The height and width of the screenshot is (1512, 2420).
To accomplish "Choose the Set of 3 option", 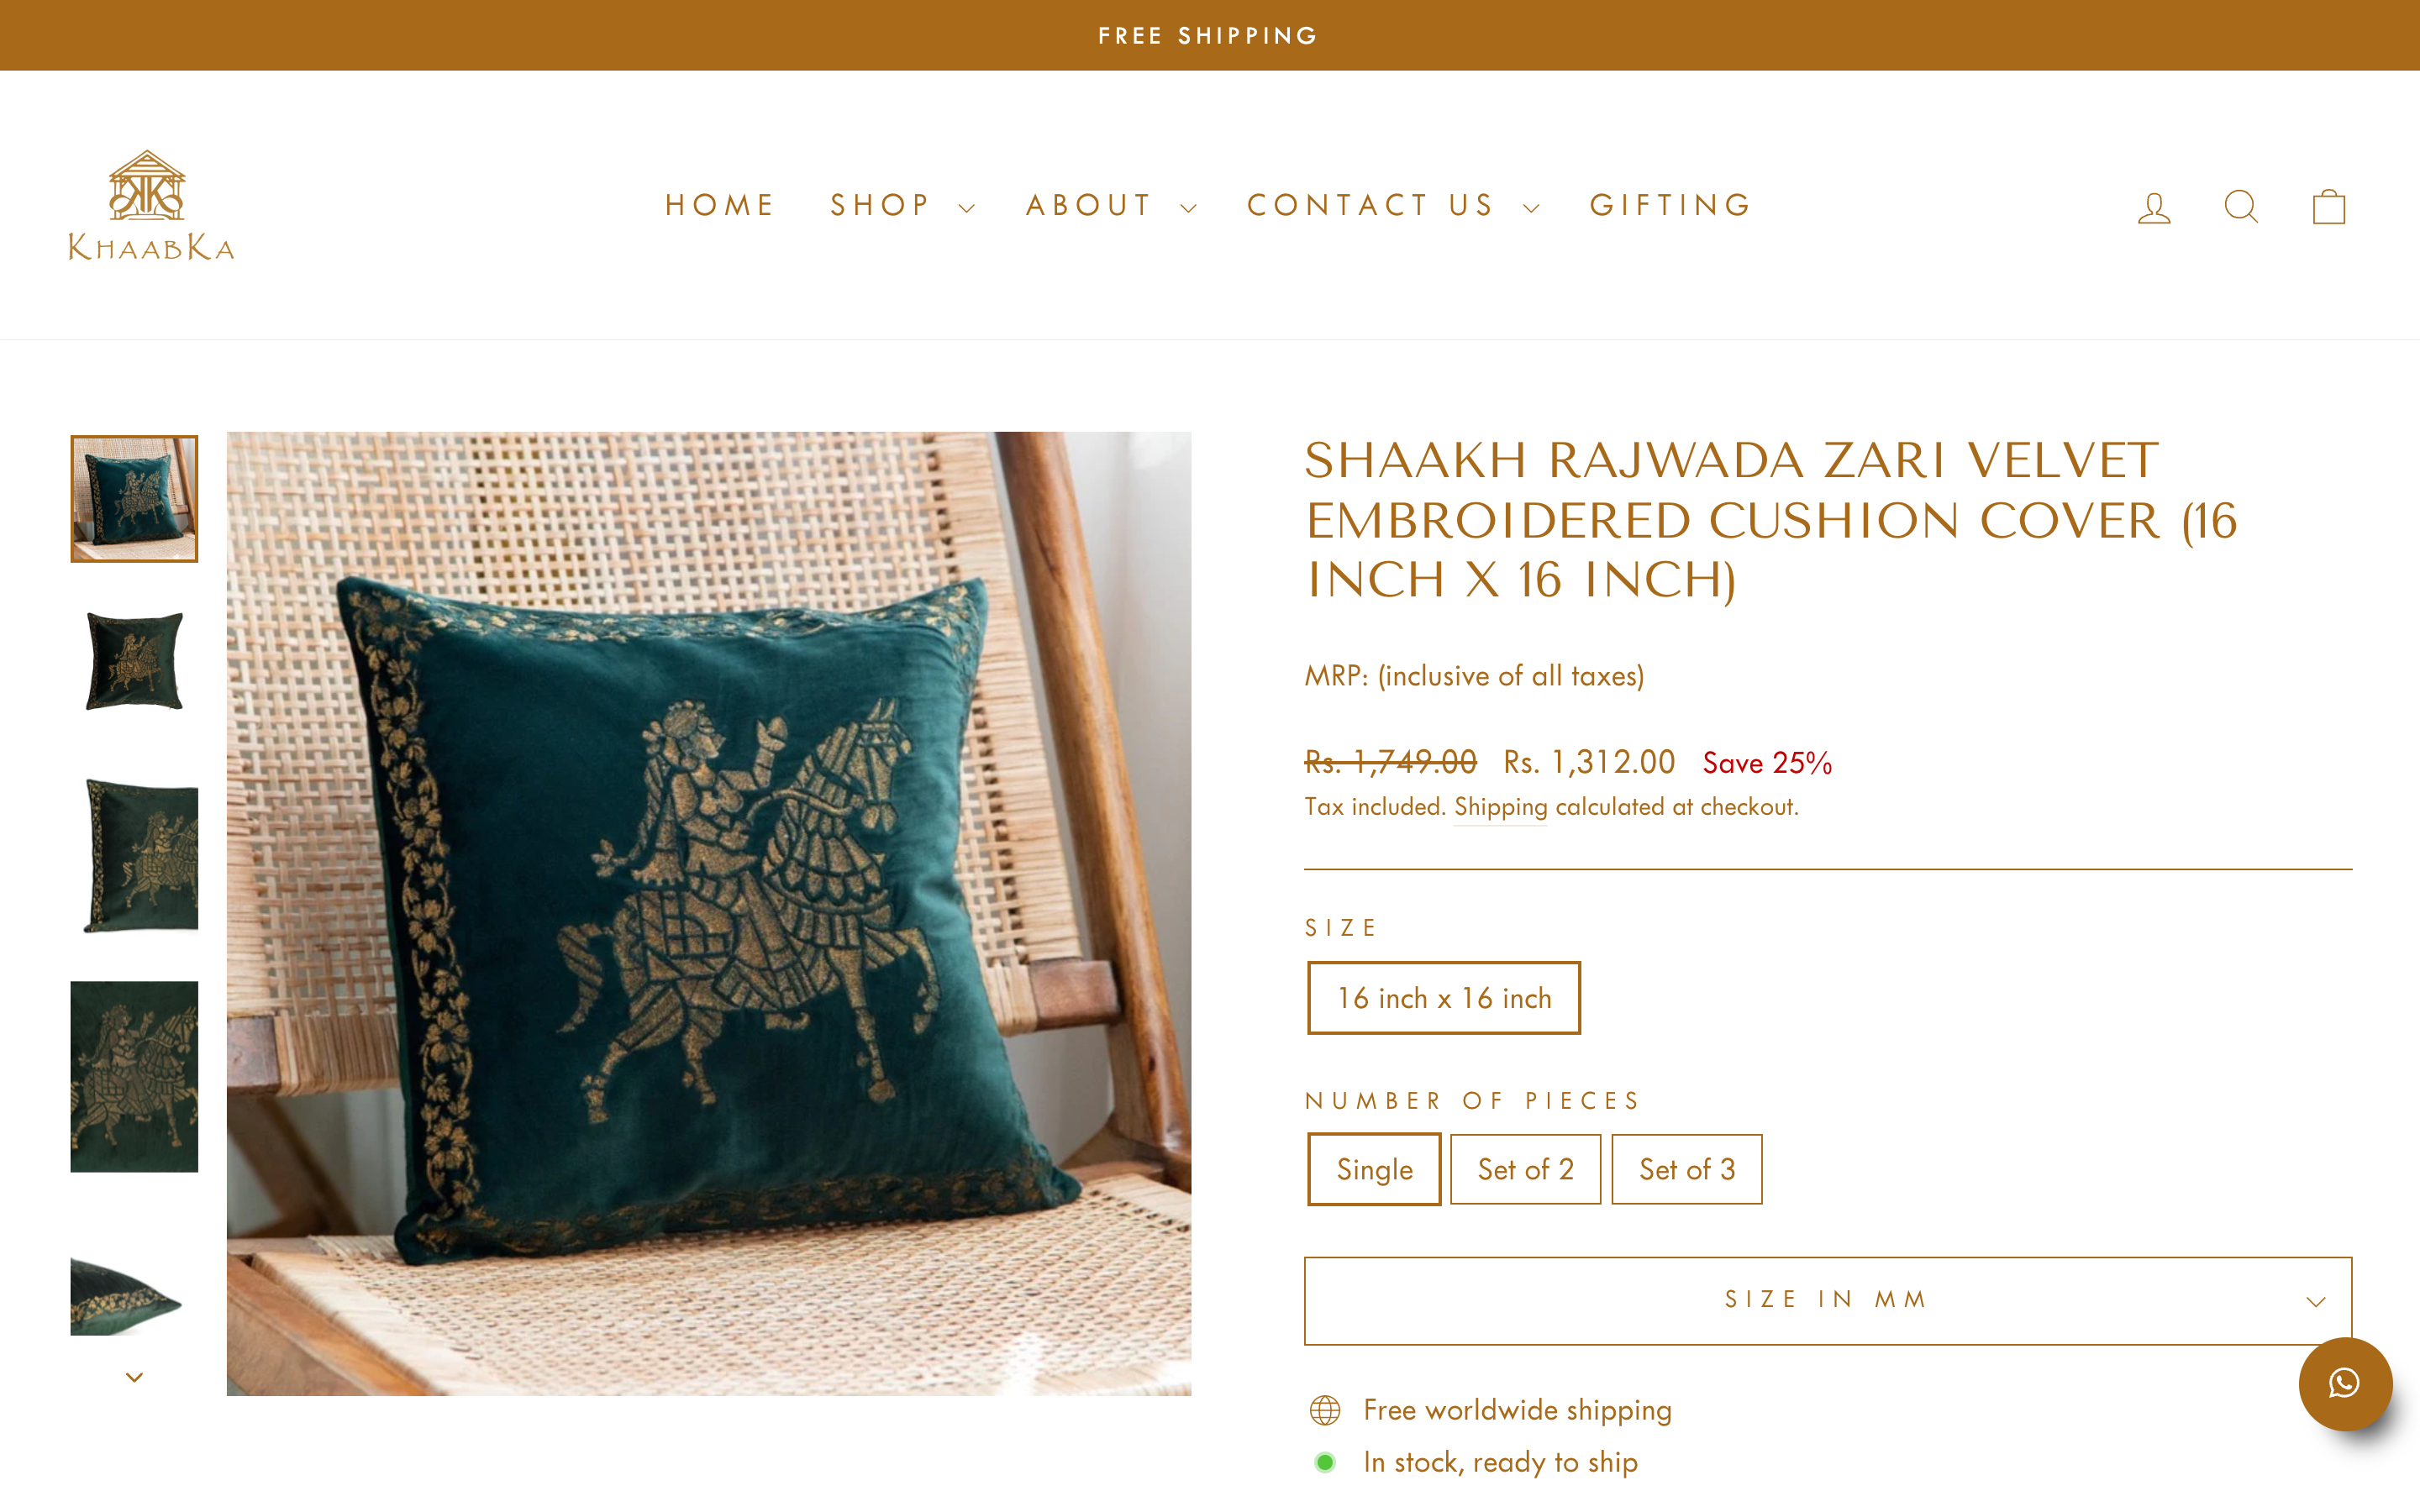I will pos(1686,1169).
